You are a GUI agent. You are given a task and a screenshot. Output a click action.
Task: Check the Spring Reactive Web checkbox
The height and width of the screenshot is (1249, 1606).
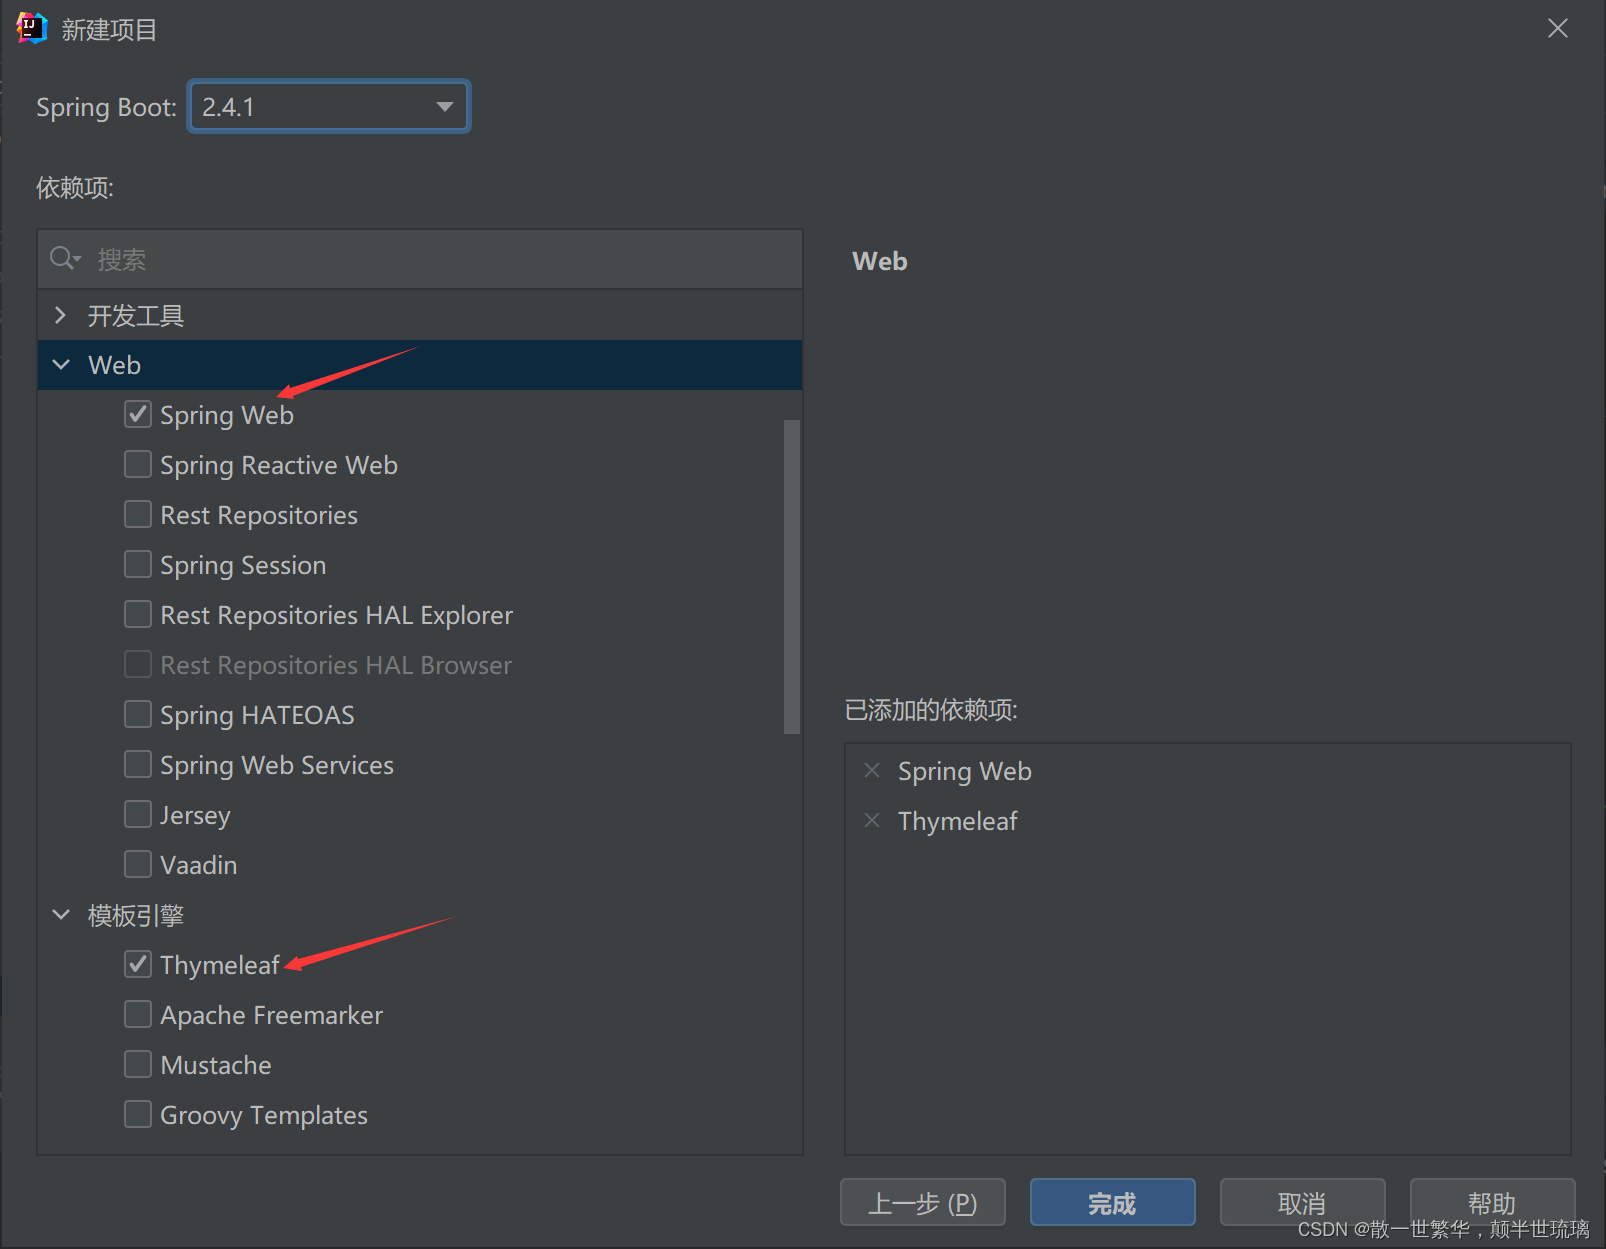[x=138, y=464]
